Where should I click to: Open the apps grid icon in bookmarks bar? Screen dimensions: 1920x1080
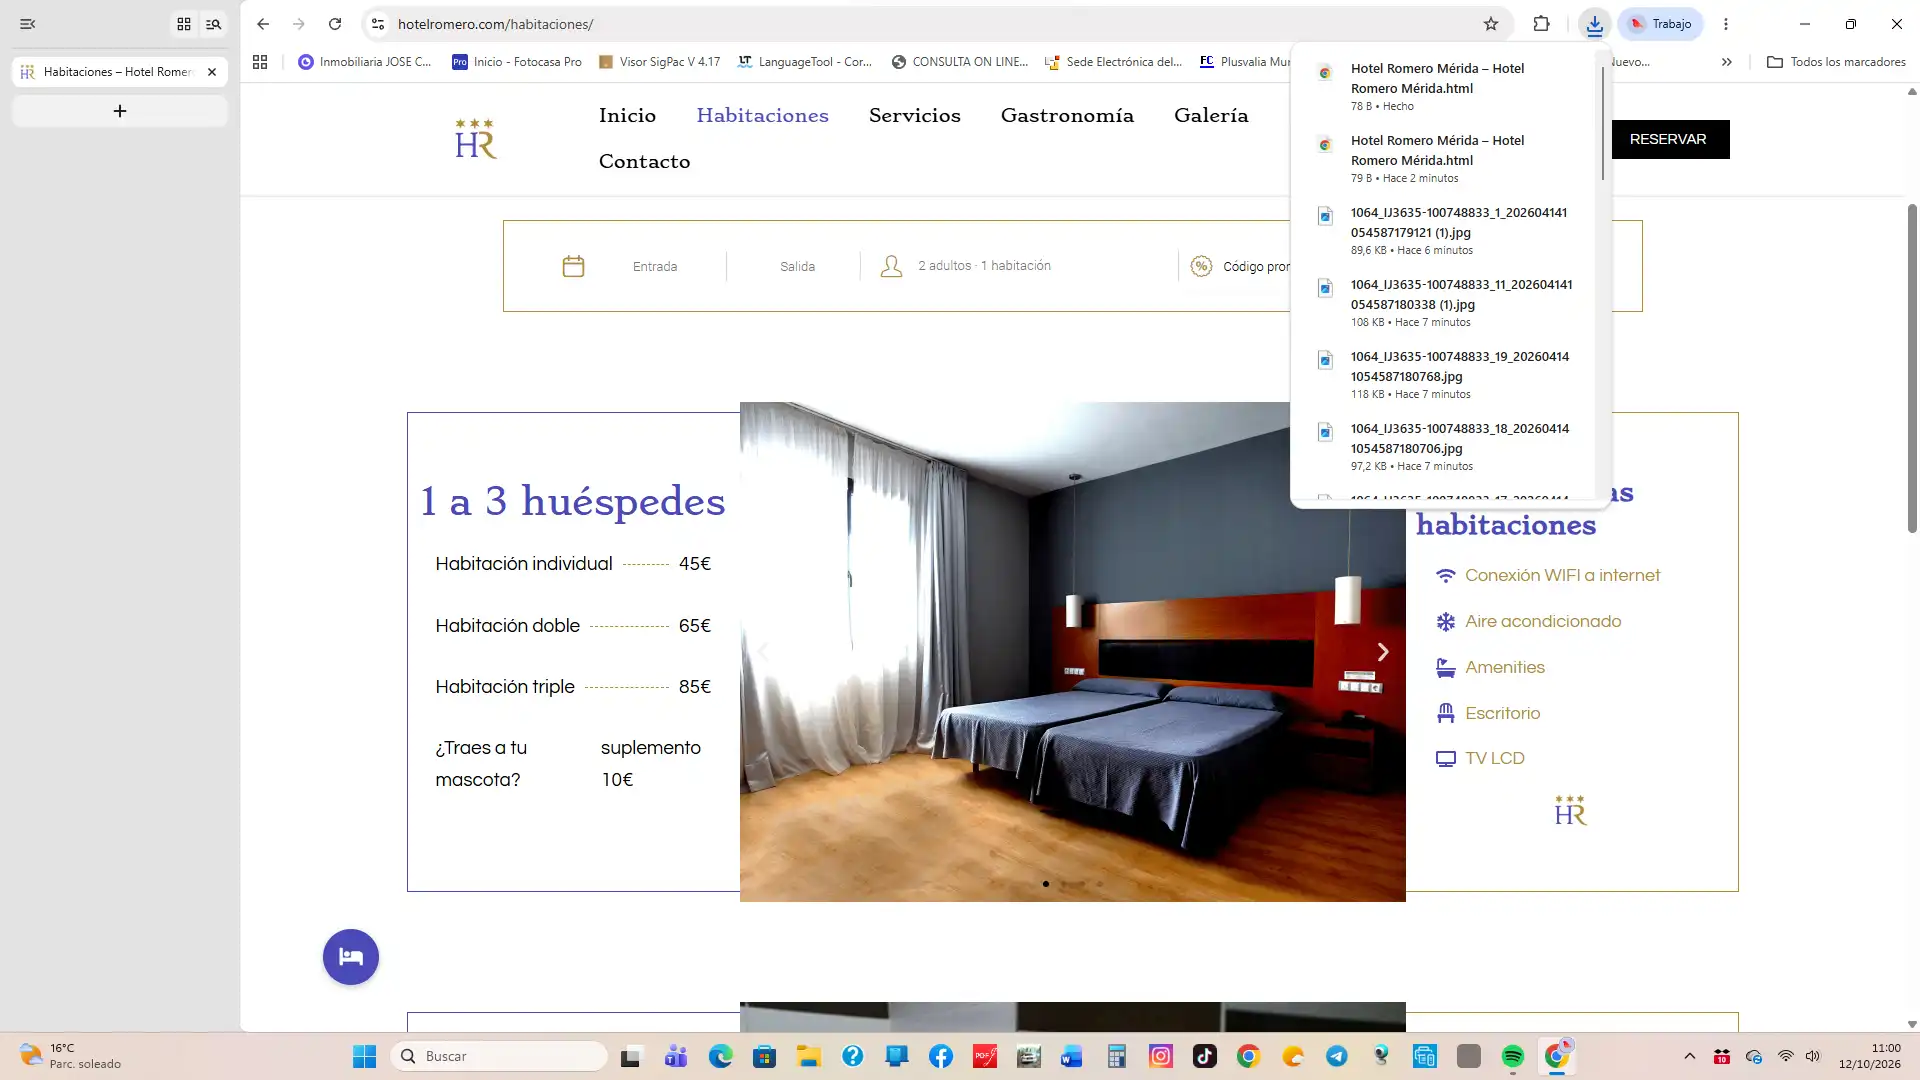click(260, 62)
